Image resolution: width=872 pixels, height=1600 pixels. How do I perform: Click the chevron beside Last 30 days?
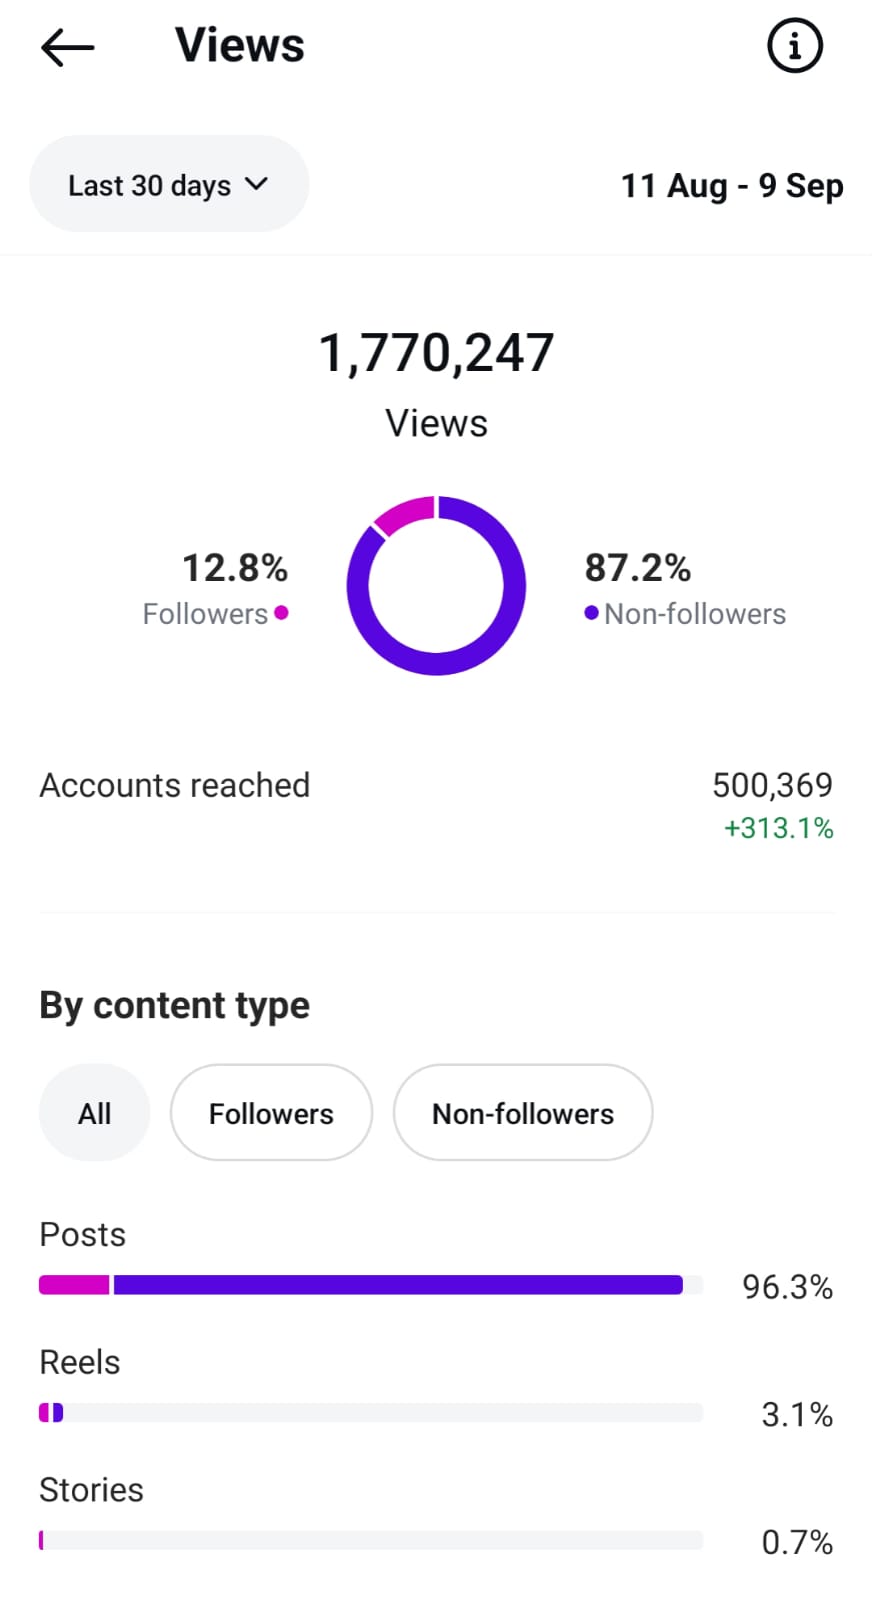point(257,184)
